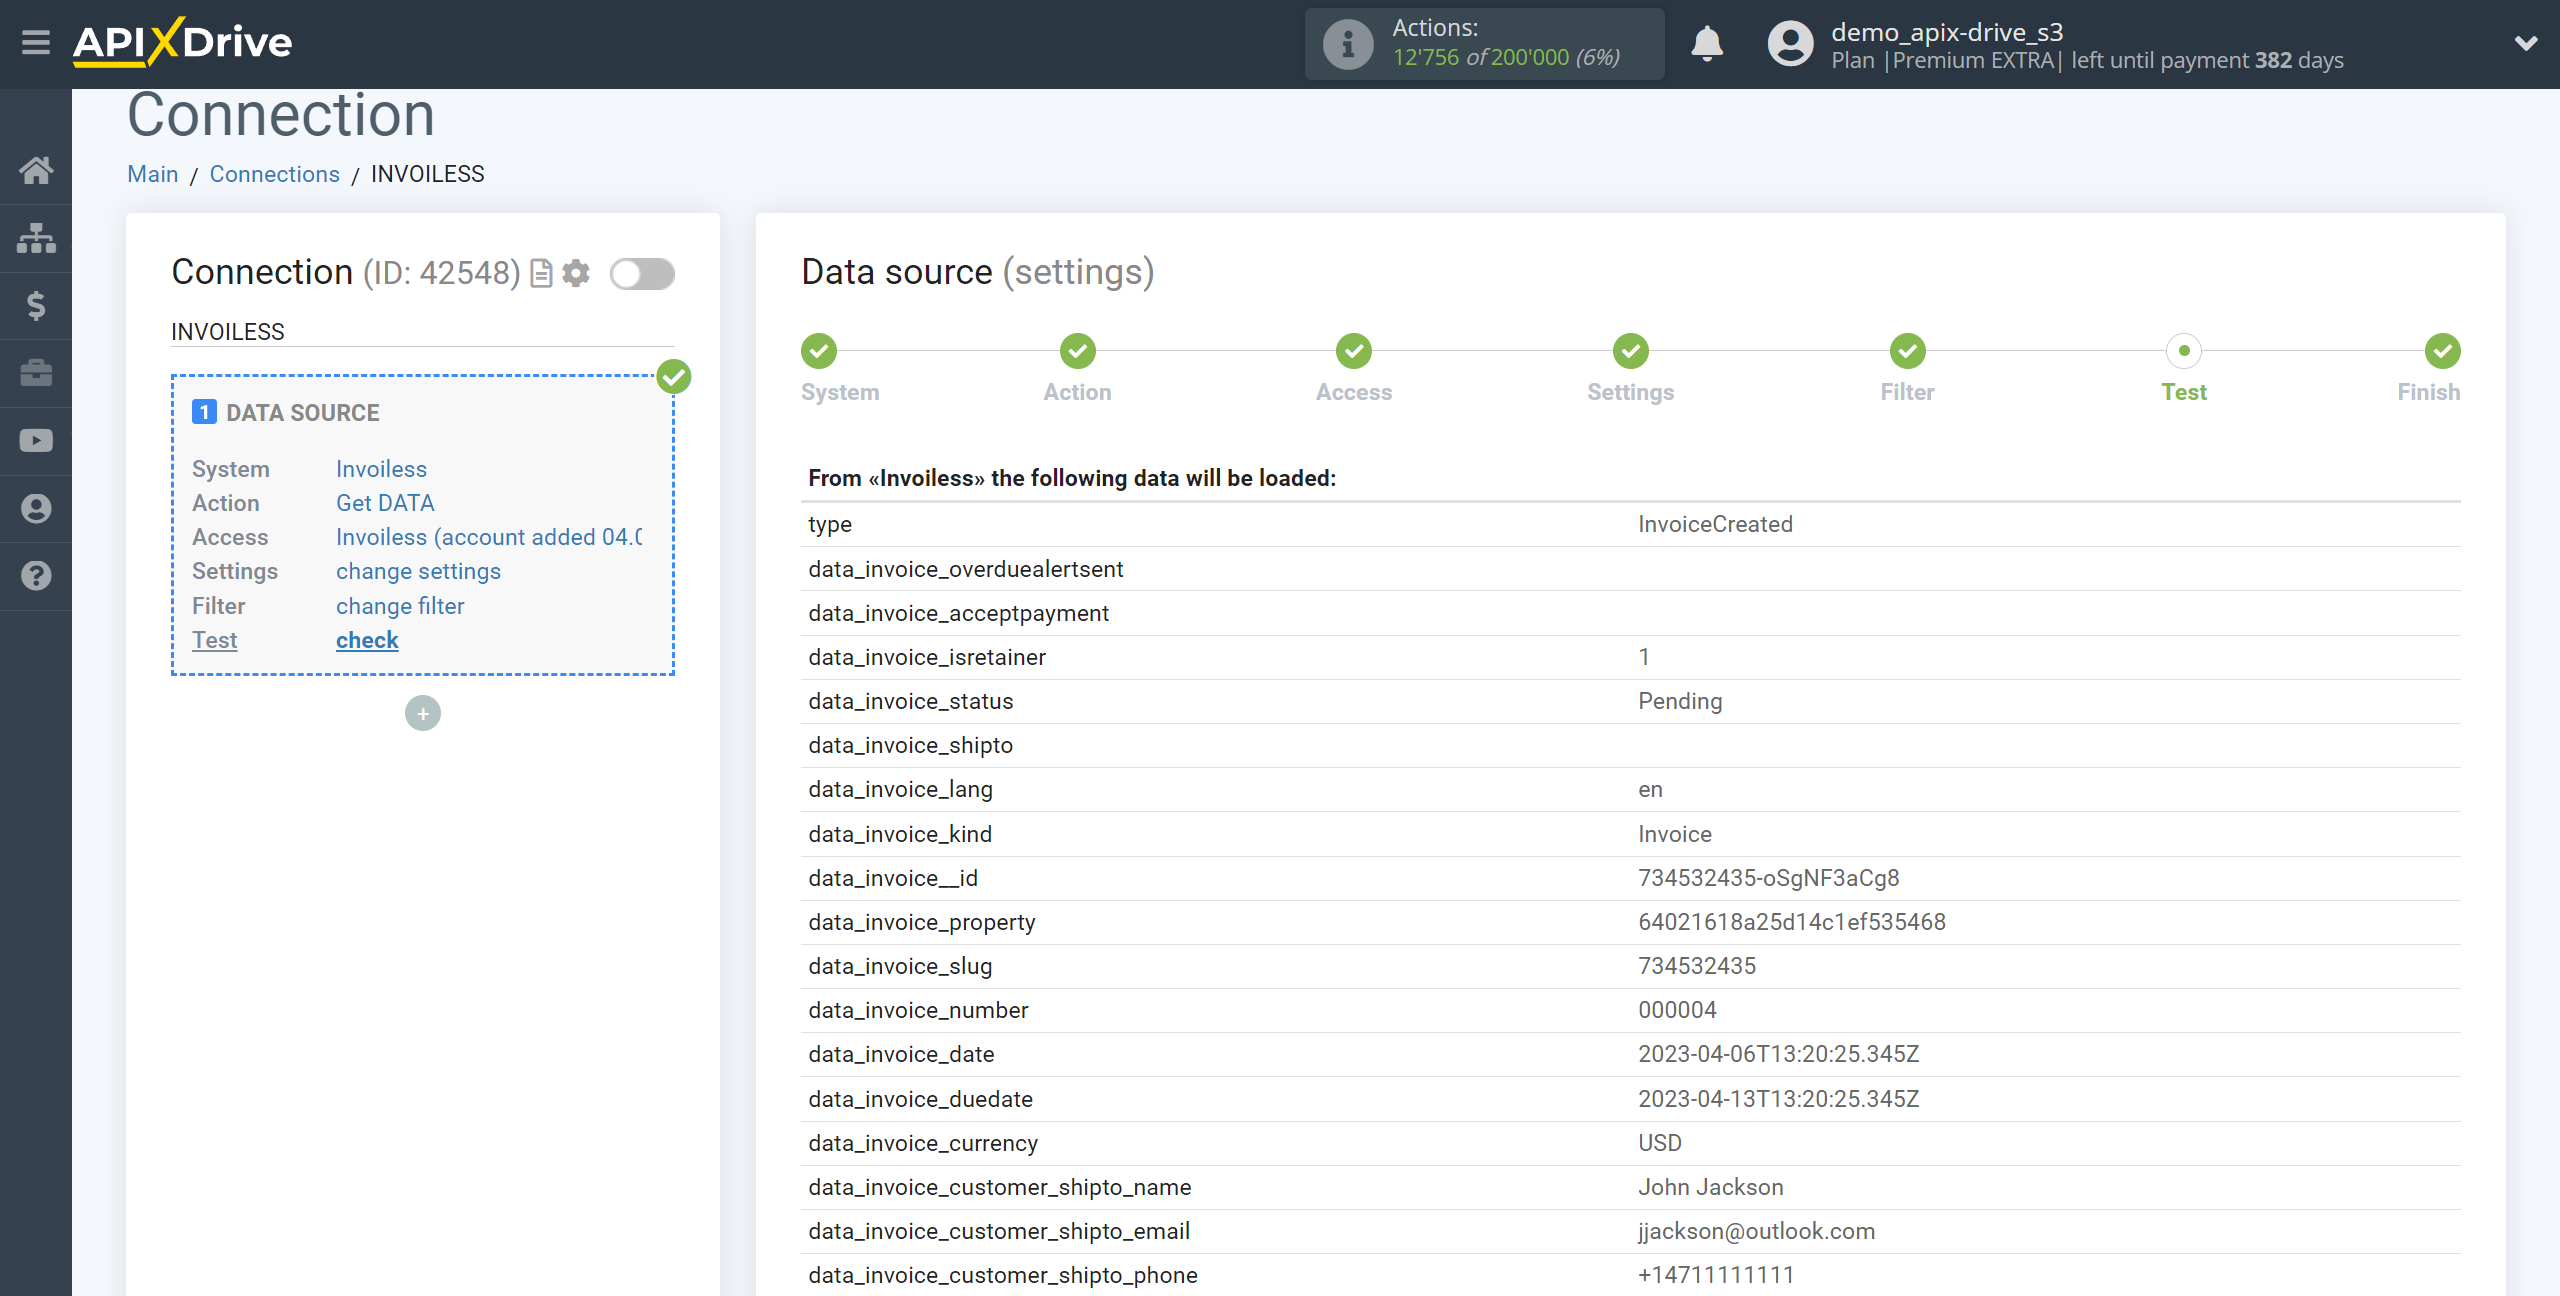Click the Get DATA action link
This screenshot has height=1296, width=2560.
click(x=385, y=503)
